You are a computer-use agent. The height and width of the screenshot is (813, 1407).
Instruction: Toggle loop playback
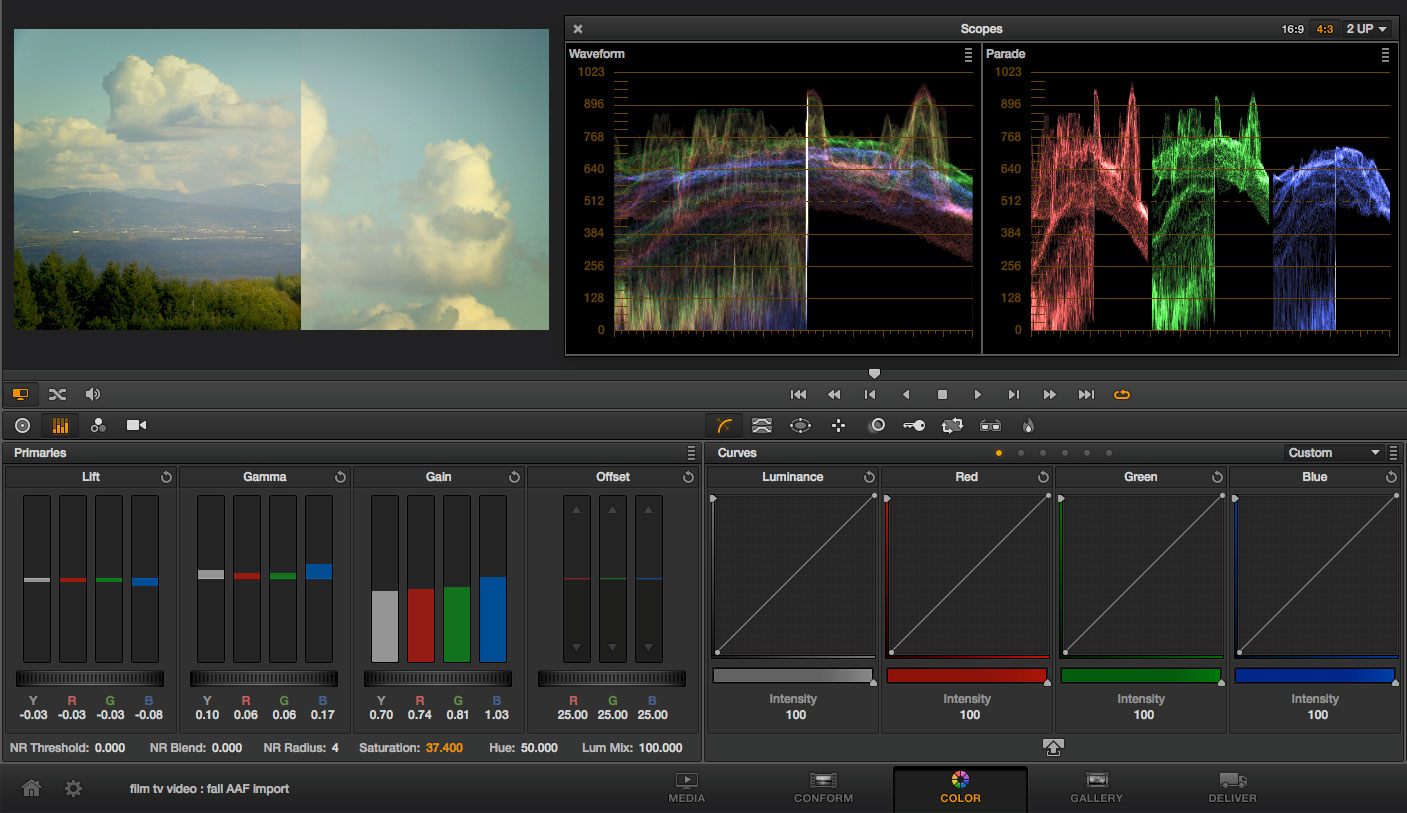(x=1121, y=395)
